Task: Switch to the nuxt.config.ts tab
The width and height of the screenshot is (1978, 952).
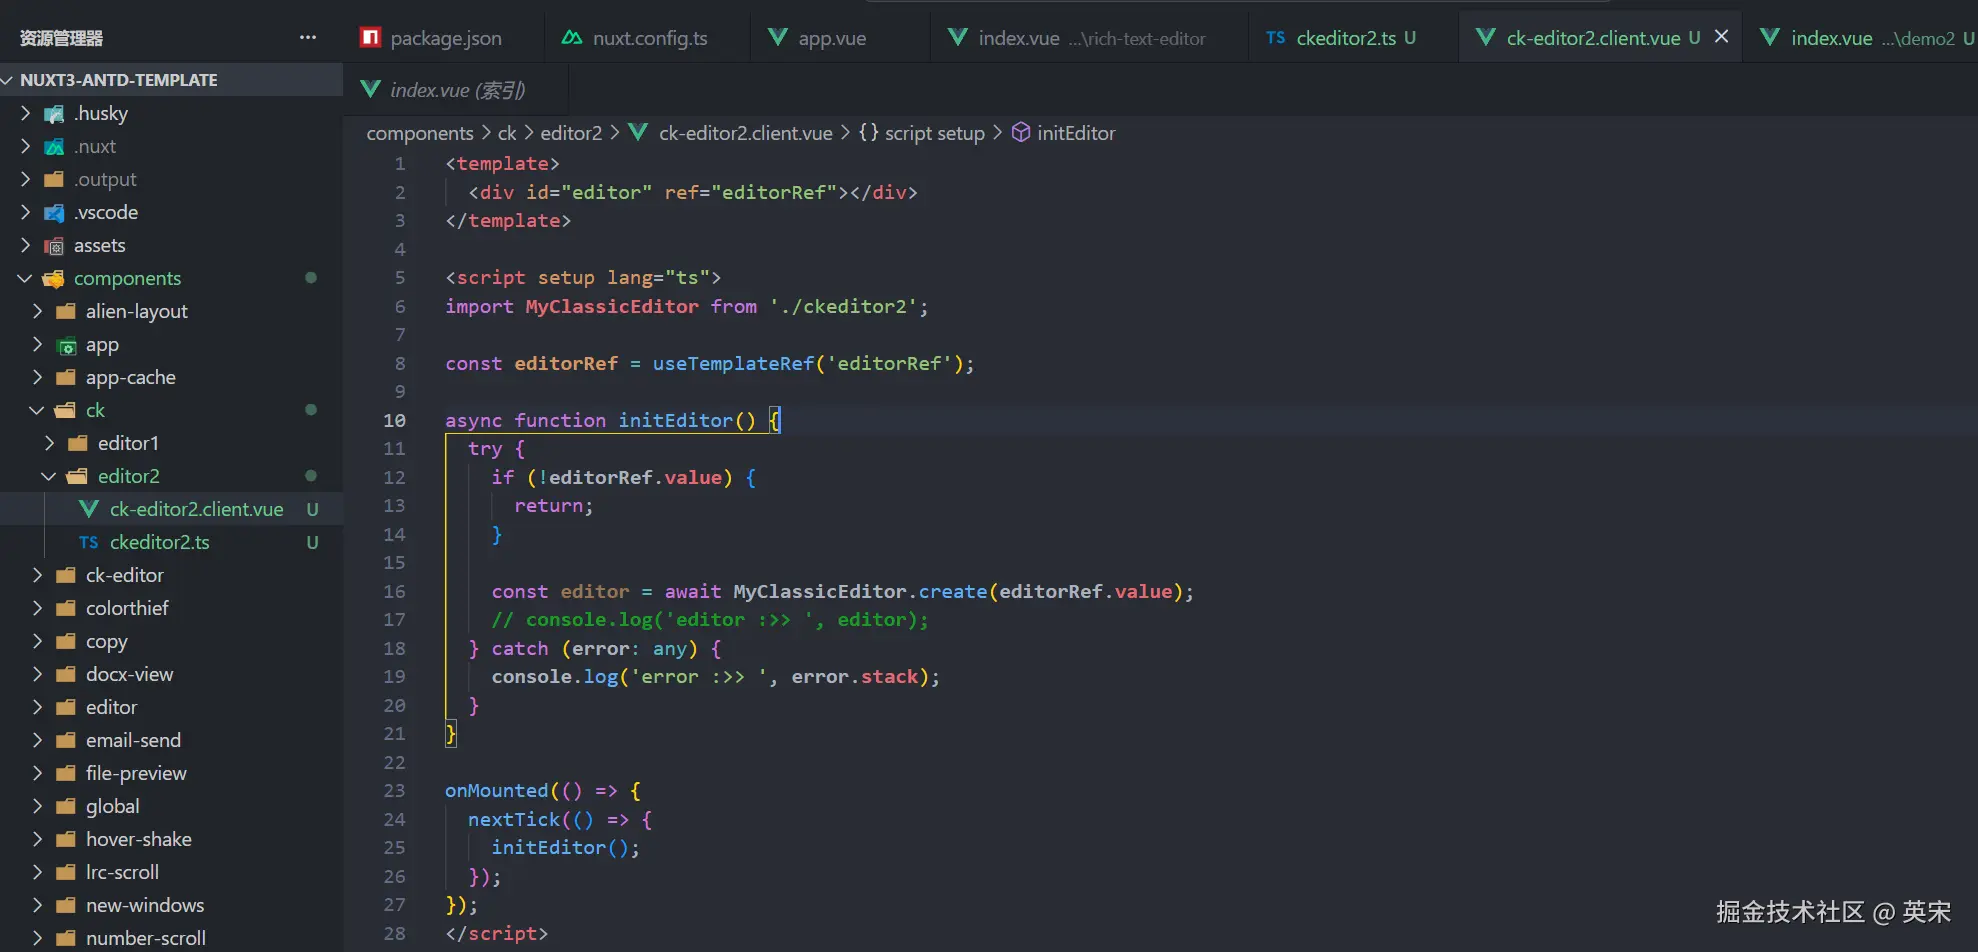Action: [648, 38]
